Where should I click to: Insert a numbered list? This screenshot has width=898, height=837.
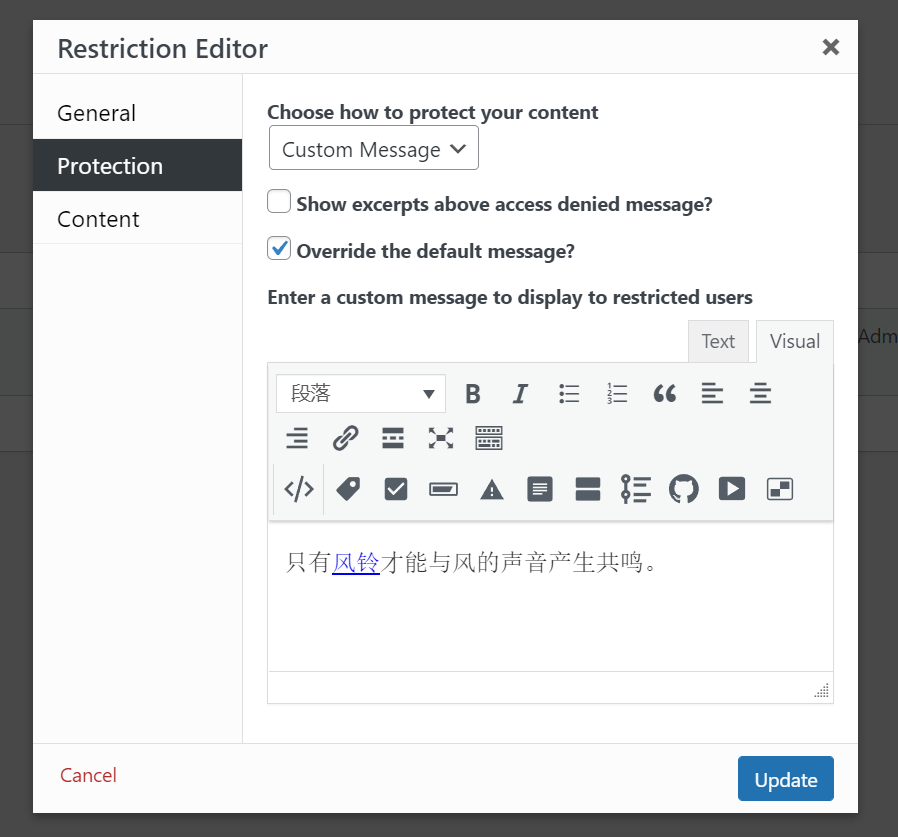(617, 394)
